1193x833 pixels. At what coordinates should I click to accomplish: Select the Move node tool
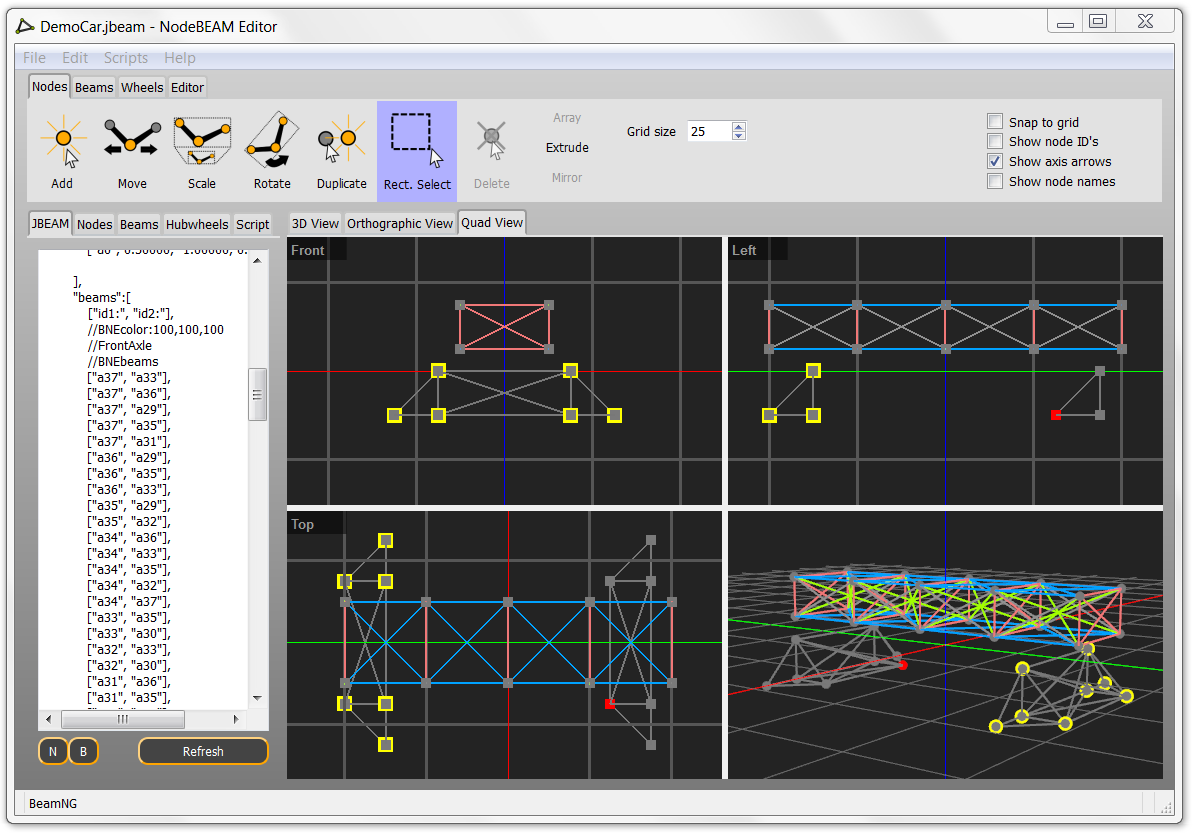pyautogui.click(x=132, y=151)
